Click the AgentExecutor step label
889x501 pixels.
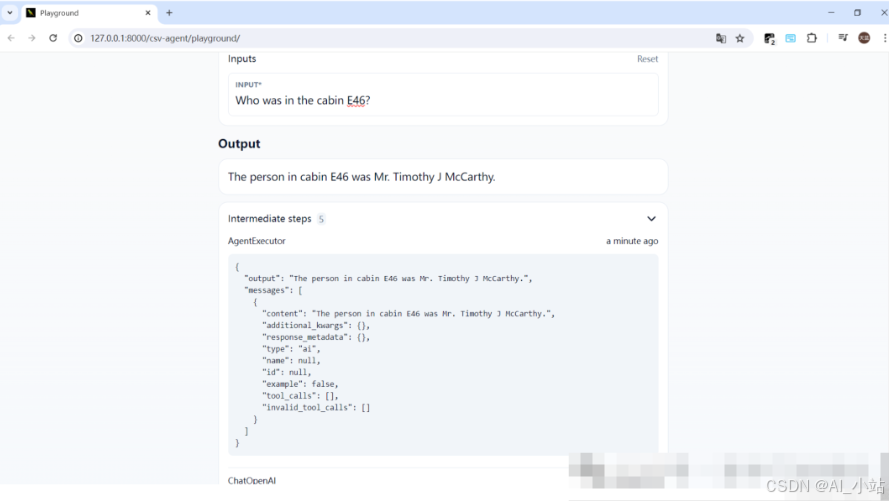pos(256,241)
